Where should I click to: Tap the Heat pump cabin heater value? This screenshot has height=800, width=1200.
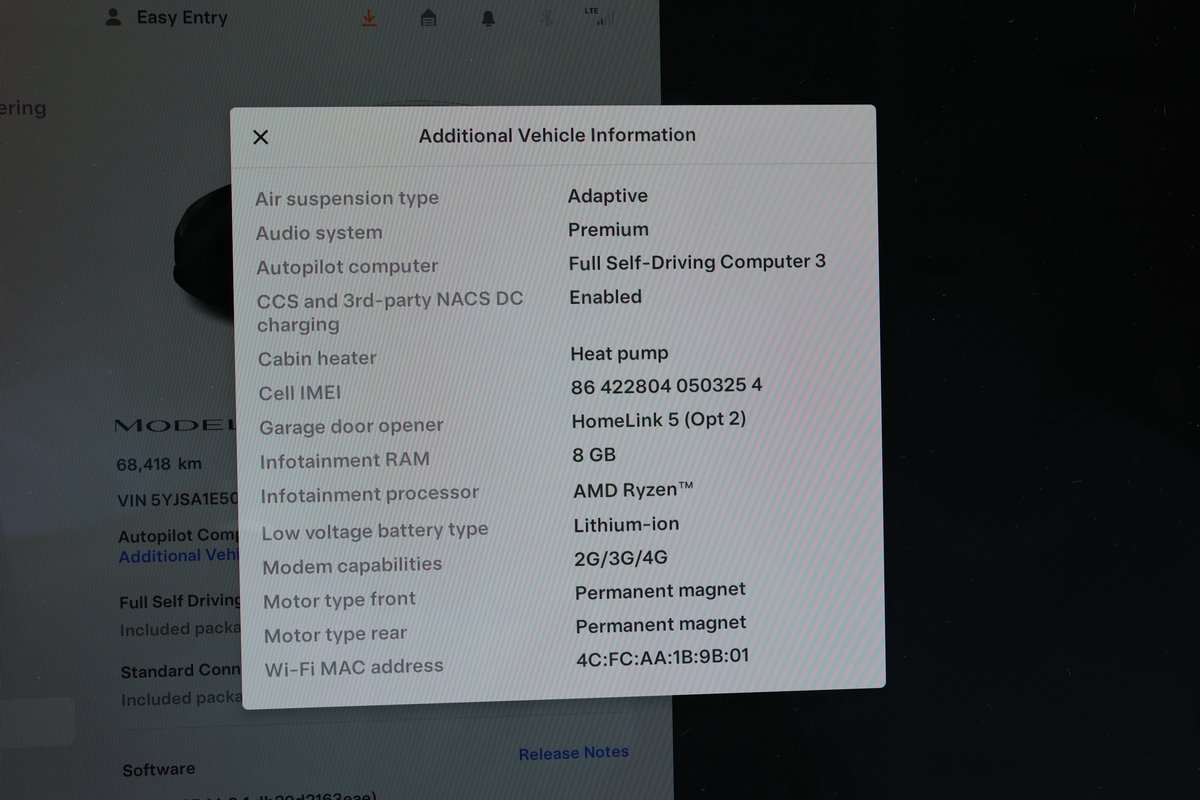[619, 353]
